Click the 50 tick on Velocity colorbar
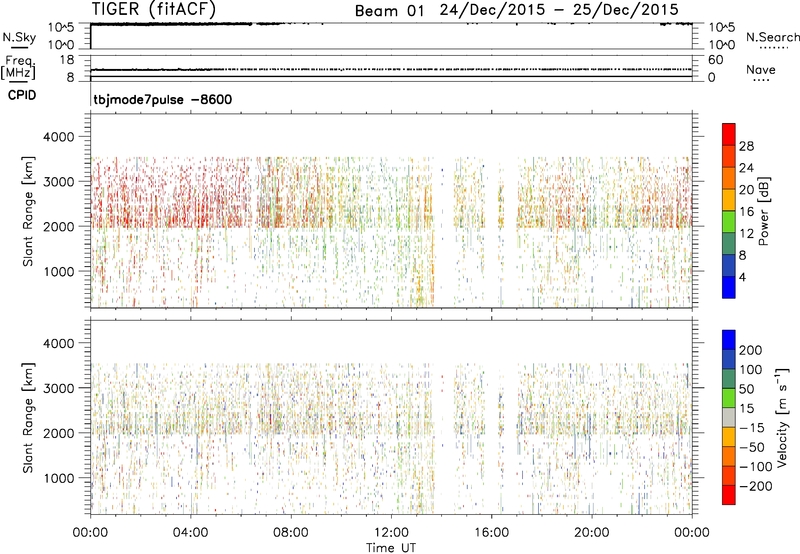Viewport: 800px width, 554px height. [x=746, y=389]
